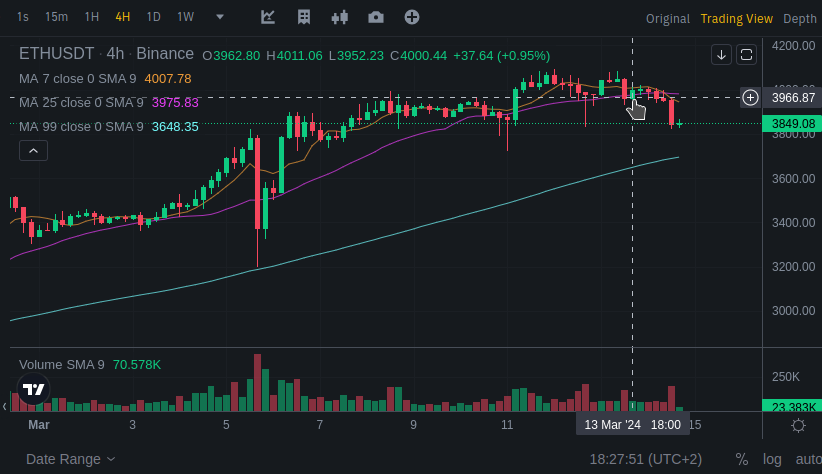Open technical indicators chart icon

[x=268, y=17]
